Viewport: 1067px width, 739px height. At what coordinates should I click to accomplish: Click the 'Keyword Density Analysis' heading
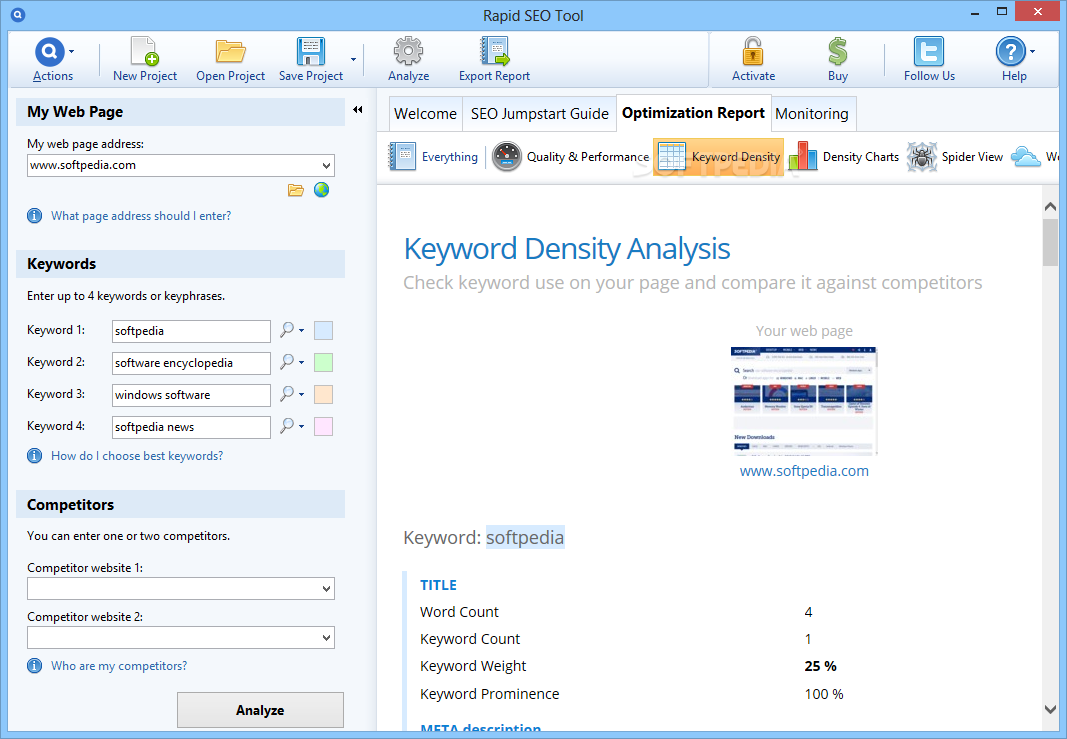pyautogui.click(x=567, y=249)
